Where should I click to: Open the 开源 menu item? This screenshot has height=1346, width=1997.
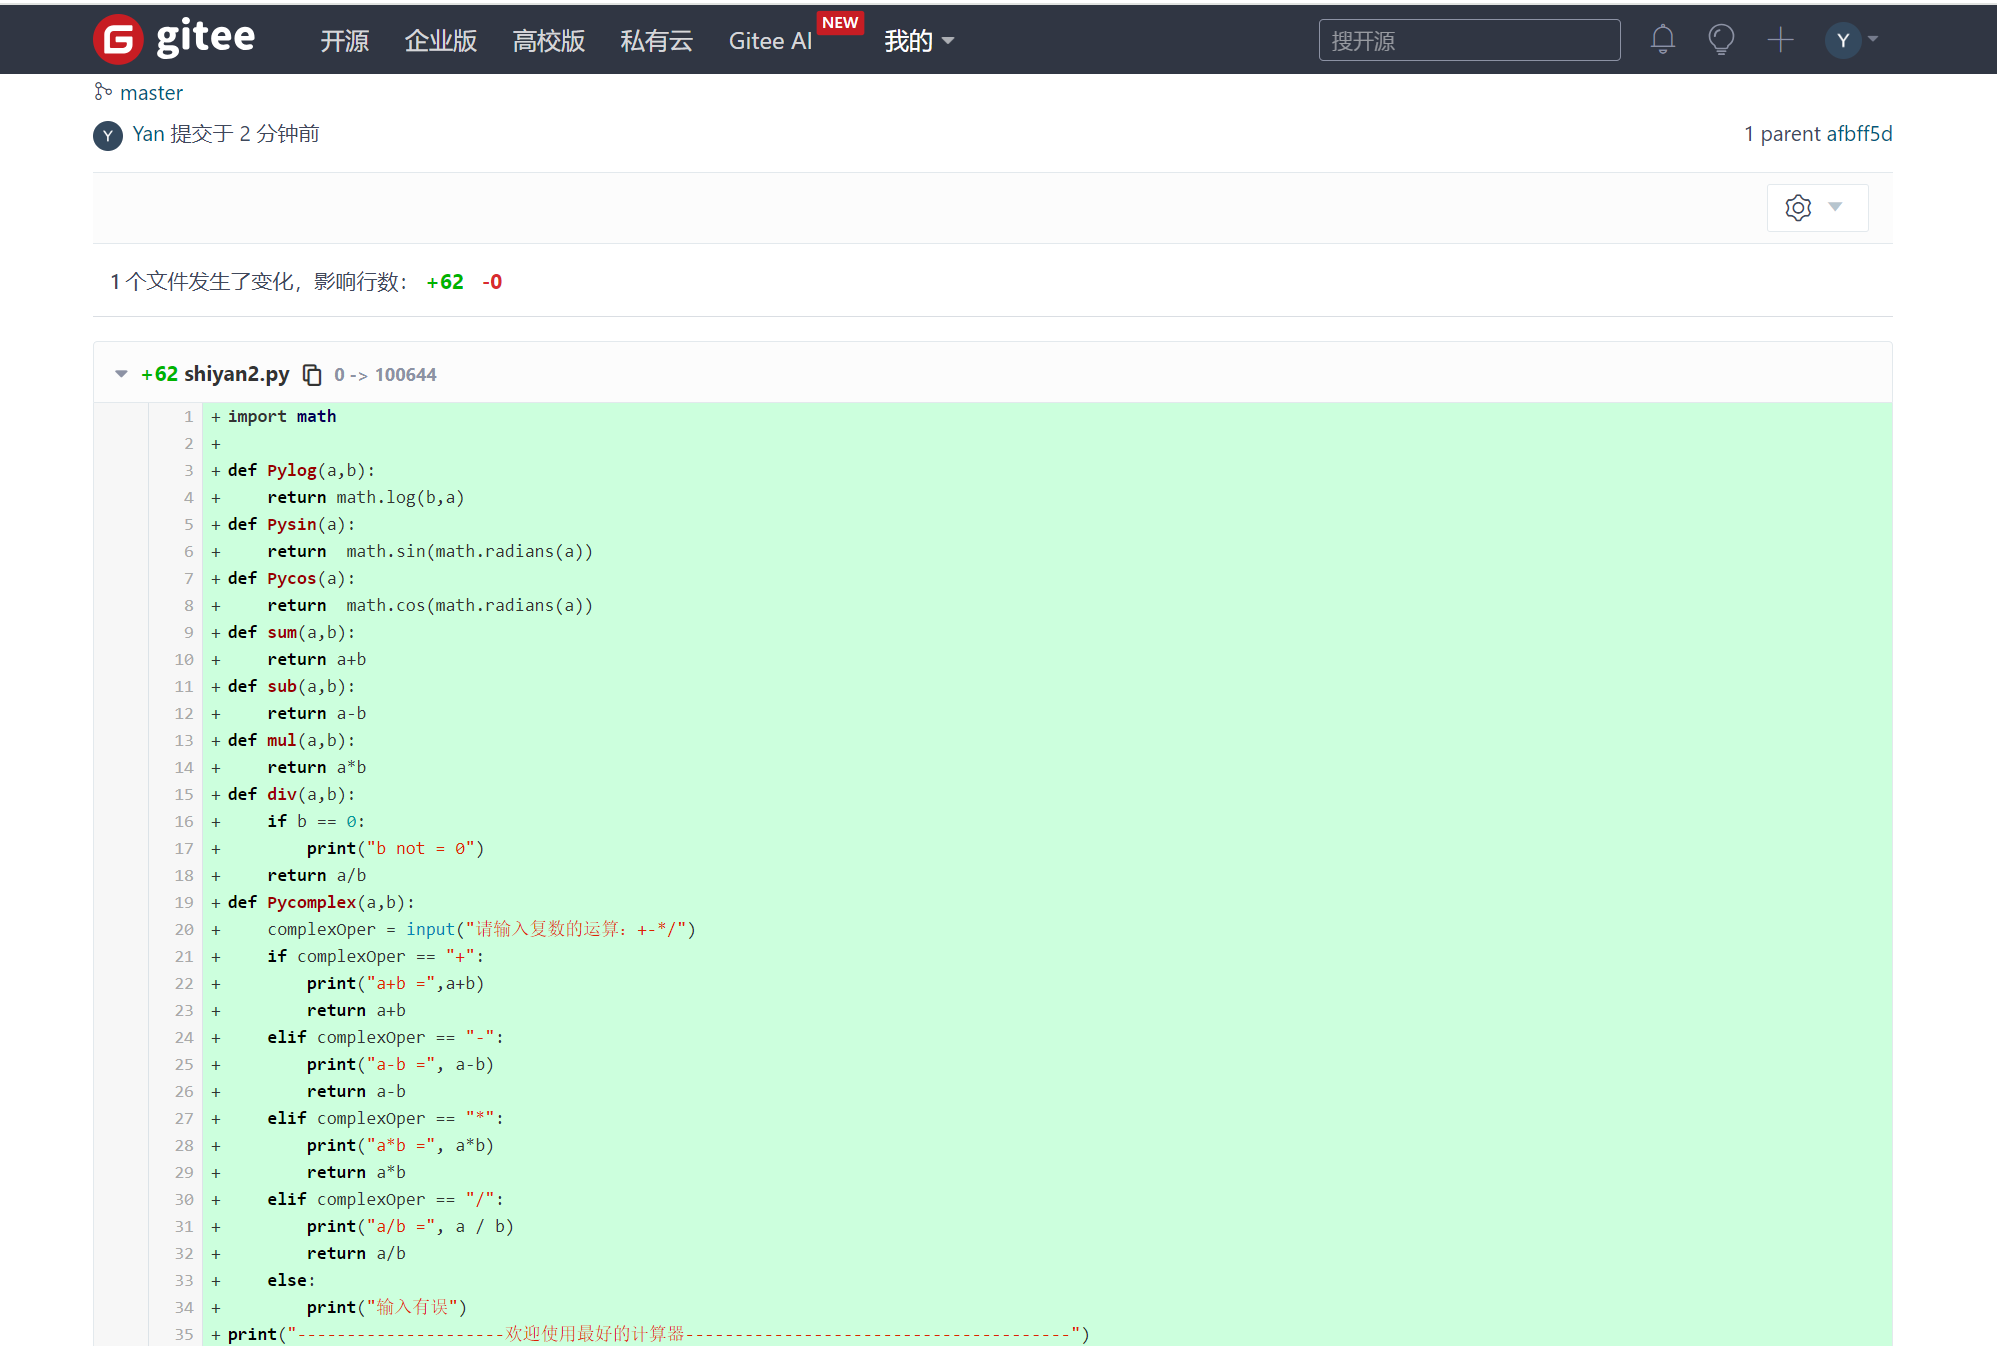[x=344, y=41]
